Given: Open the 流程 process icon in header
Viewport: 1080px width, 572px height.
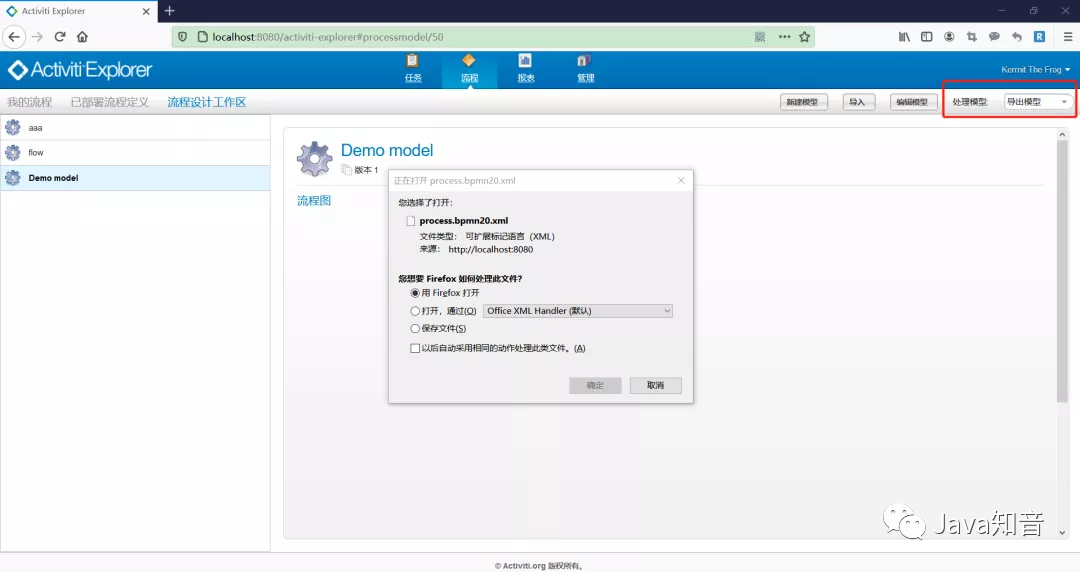Looking at the screenshot, I should 469,68.
